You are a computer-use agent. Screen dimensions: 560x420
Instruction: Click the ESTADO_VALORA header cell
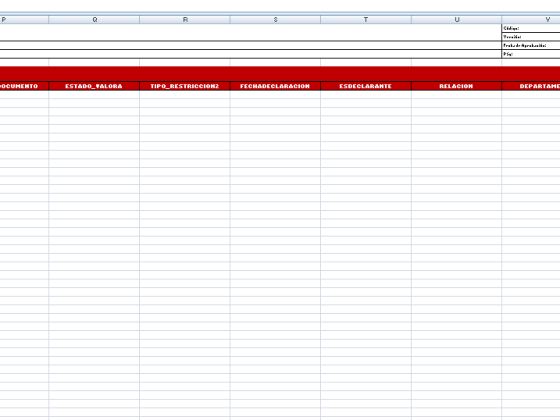pyautogui.click(x=94, y=86)
